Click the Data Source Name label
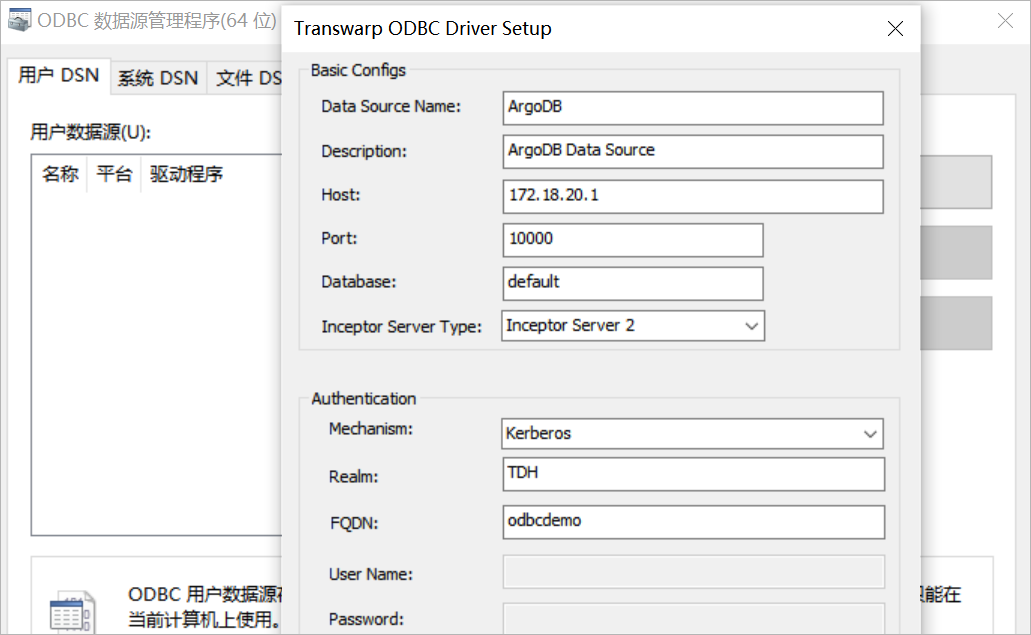The height and width of the screenshot is (635, 1031). (x=391, y=106)
